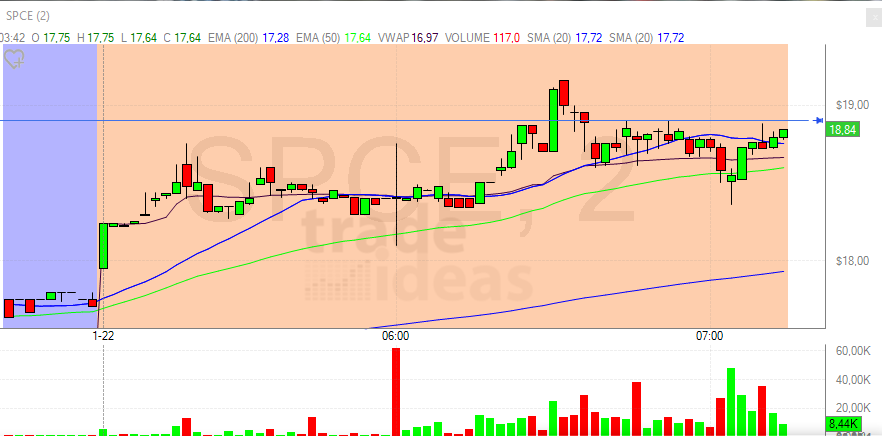
Task: Click the 03:42 timestamp in the legend
Action: 12,38
